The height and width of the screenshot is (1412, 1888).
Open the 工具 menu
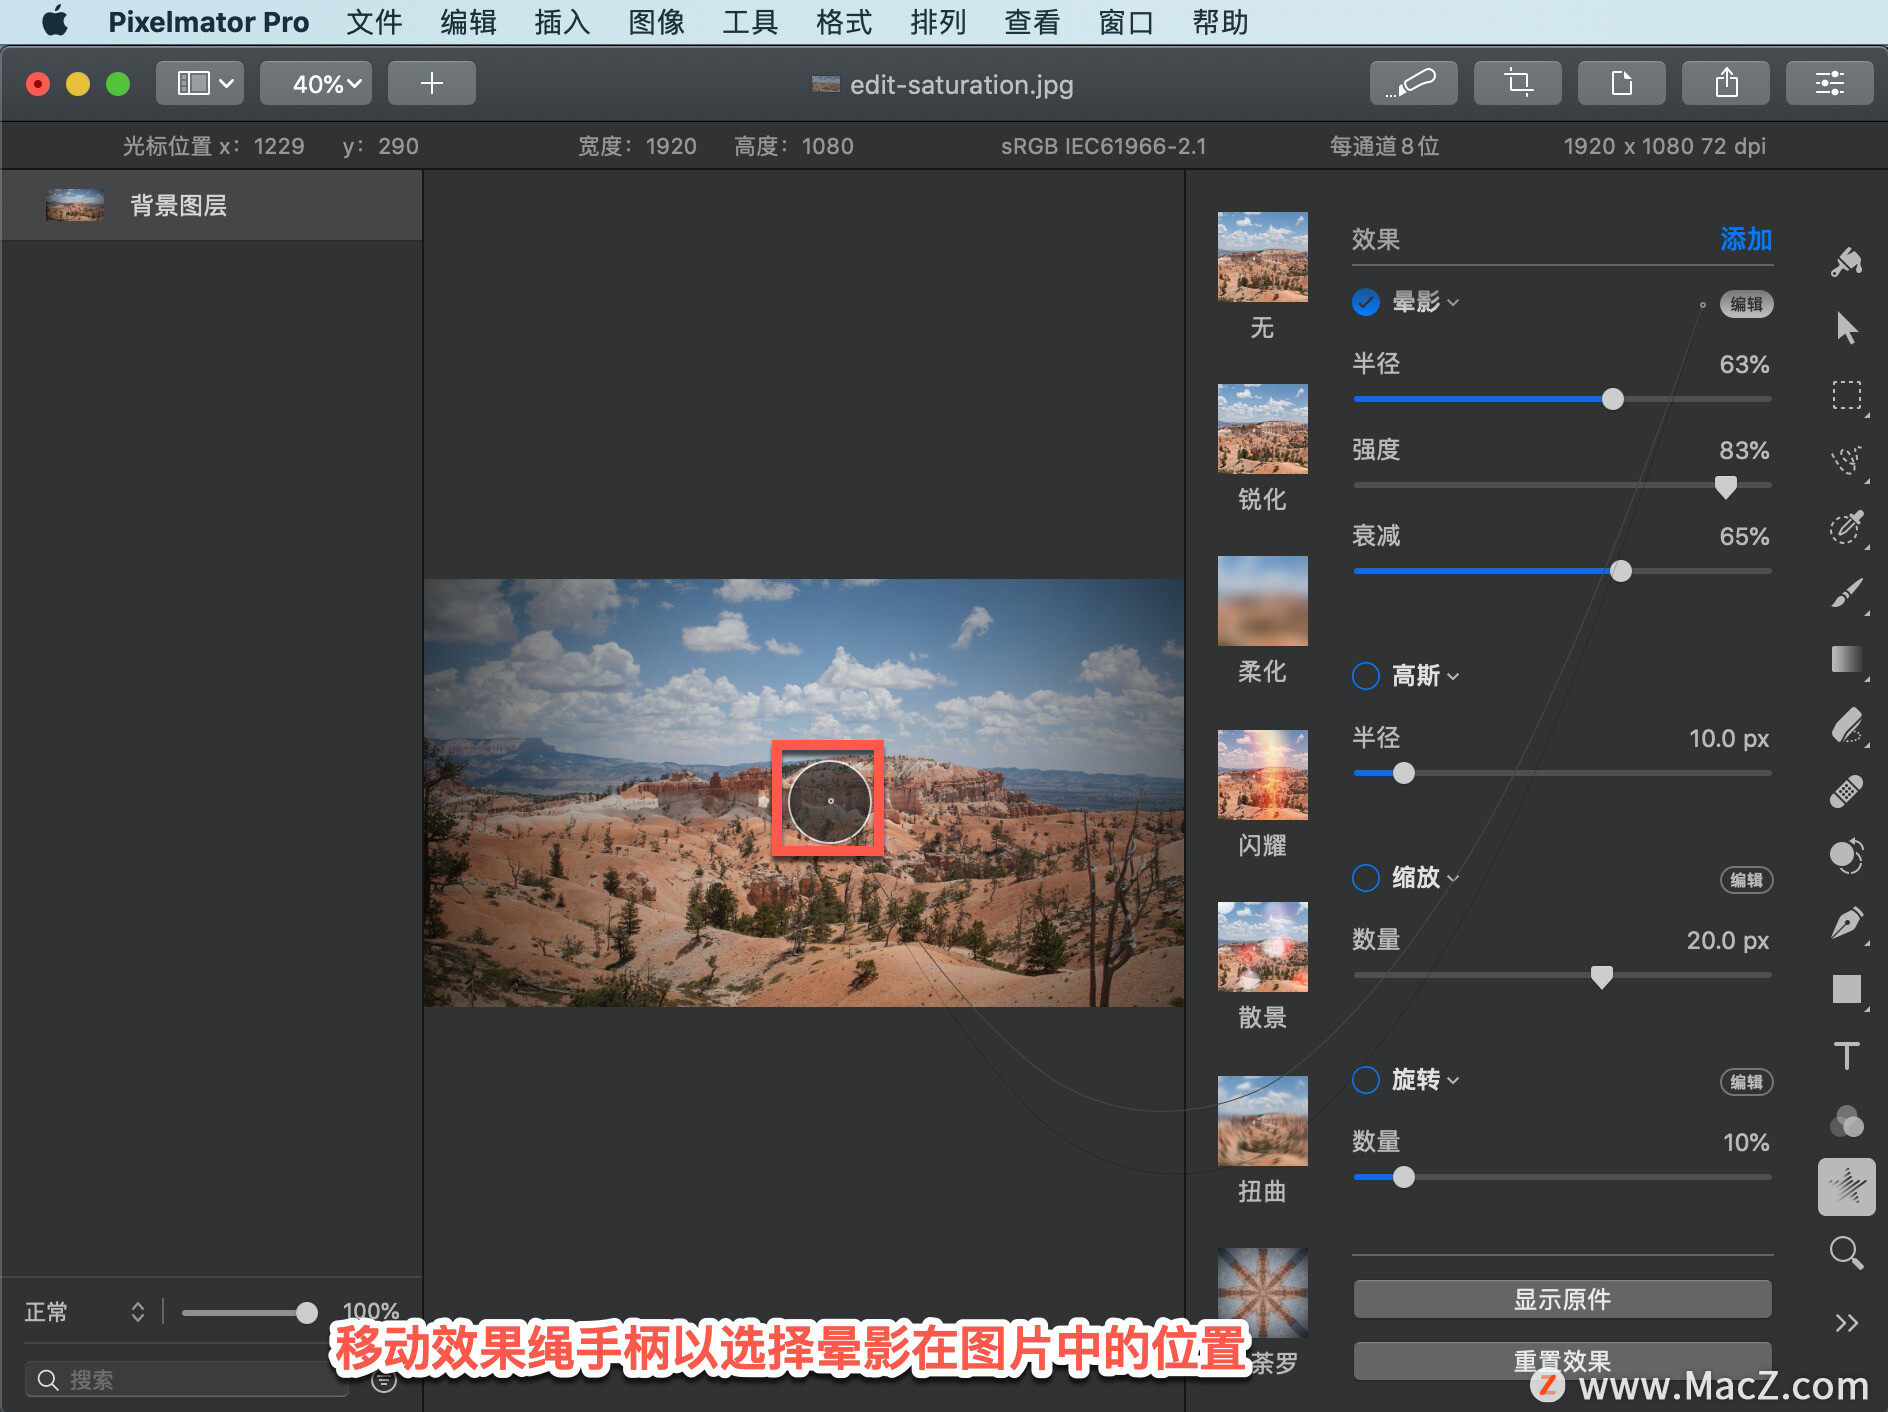[x=750, y=22]
